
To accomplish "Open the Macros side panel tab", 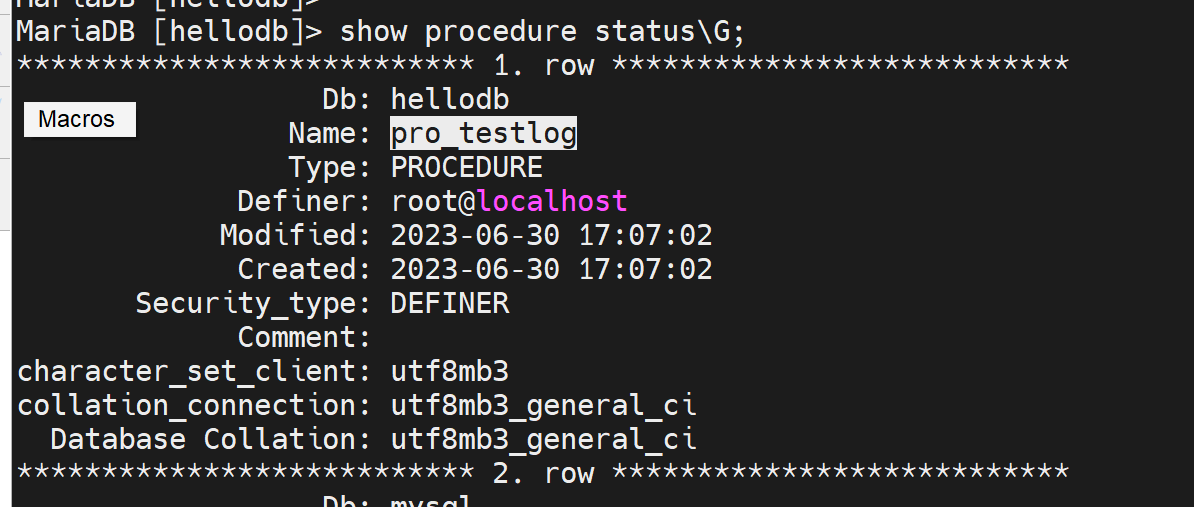I will [78, 120].
